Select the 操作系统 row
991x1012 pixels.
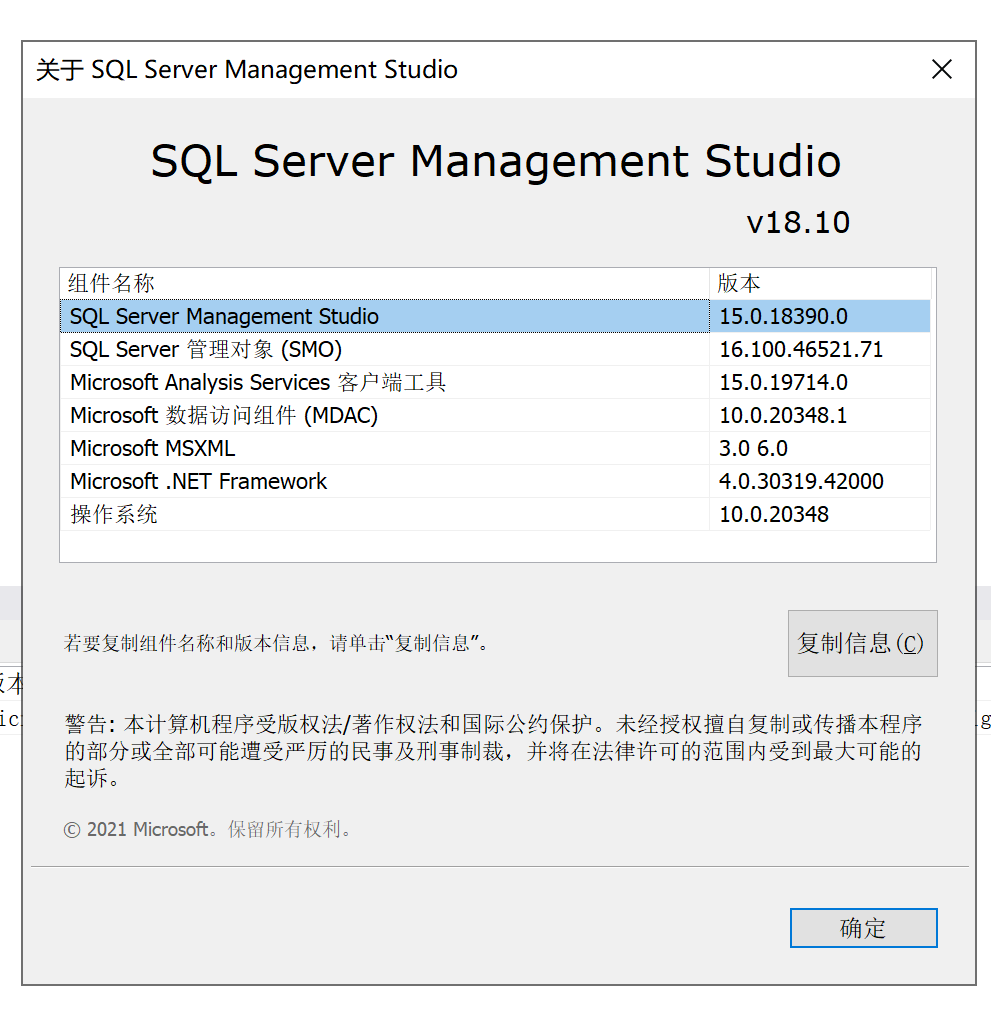click(114, 515)
